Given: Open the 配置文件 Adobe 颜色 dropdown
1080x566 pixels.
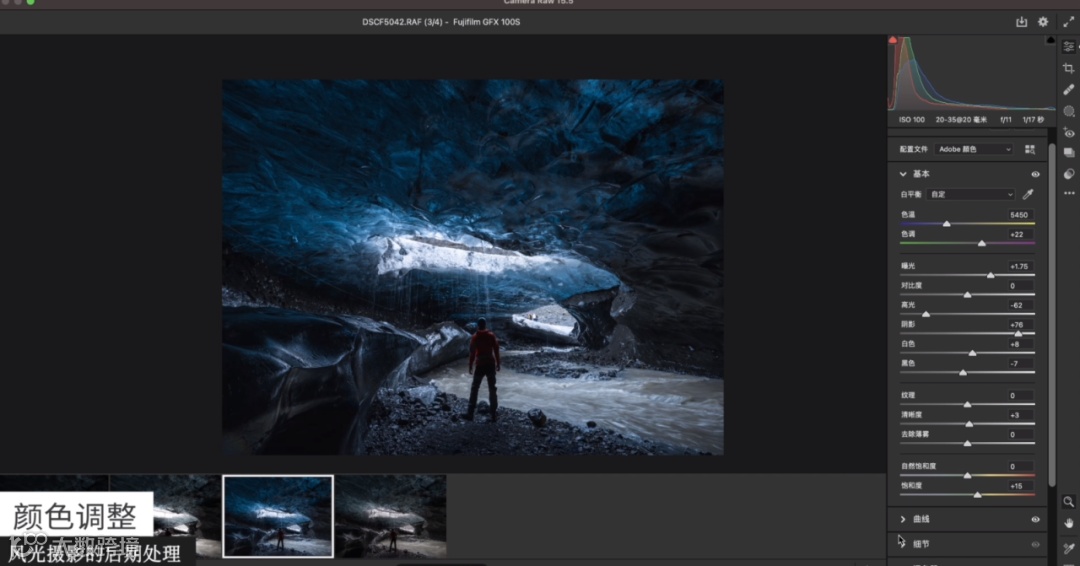Looking at the screenshot, I should tap(974, 149).
